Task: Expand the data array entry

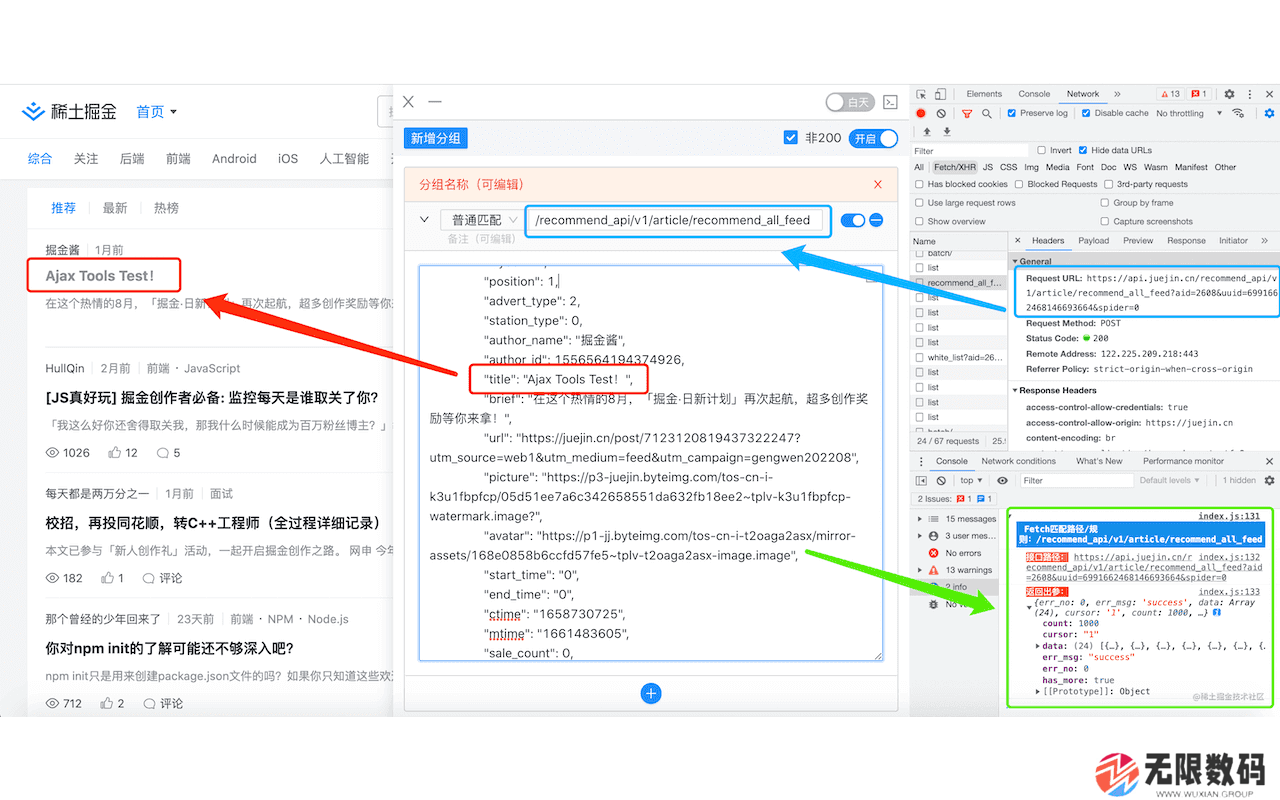Action: (x=1038, y=647)
